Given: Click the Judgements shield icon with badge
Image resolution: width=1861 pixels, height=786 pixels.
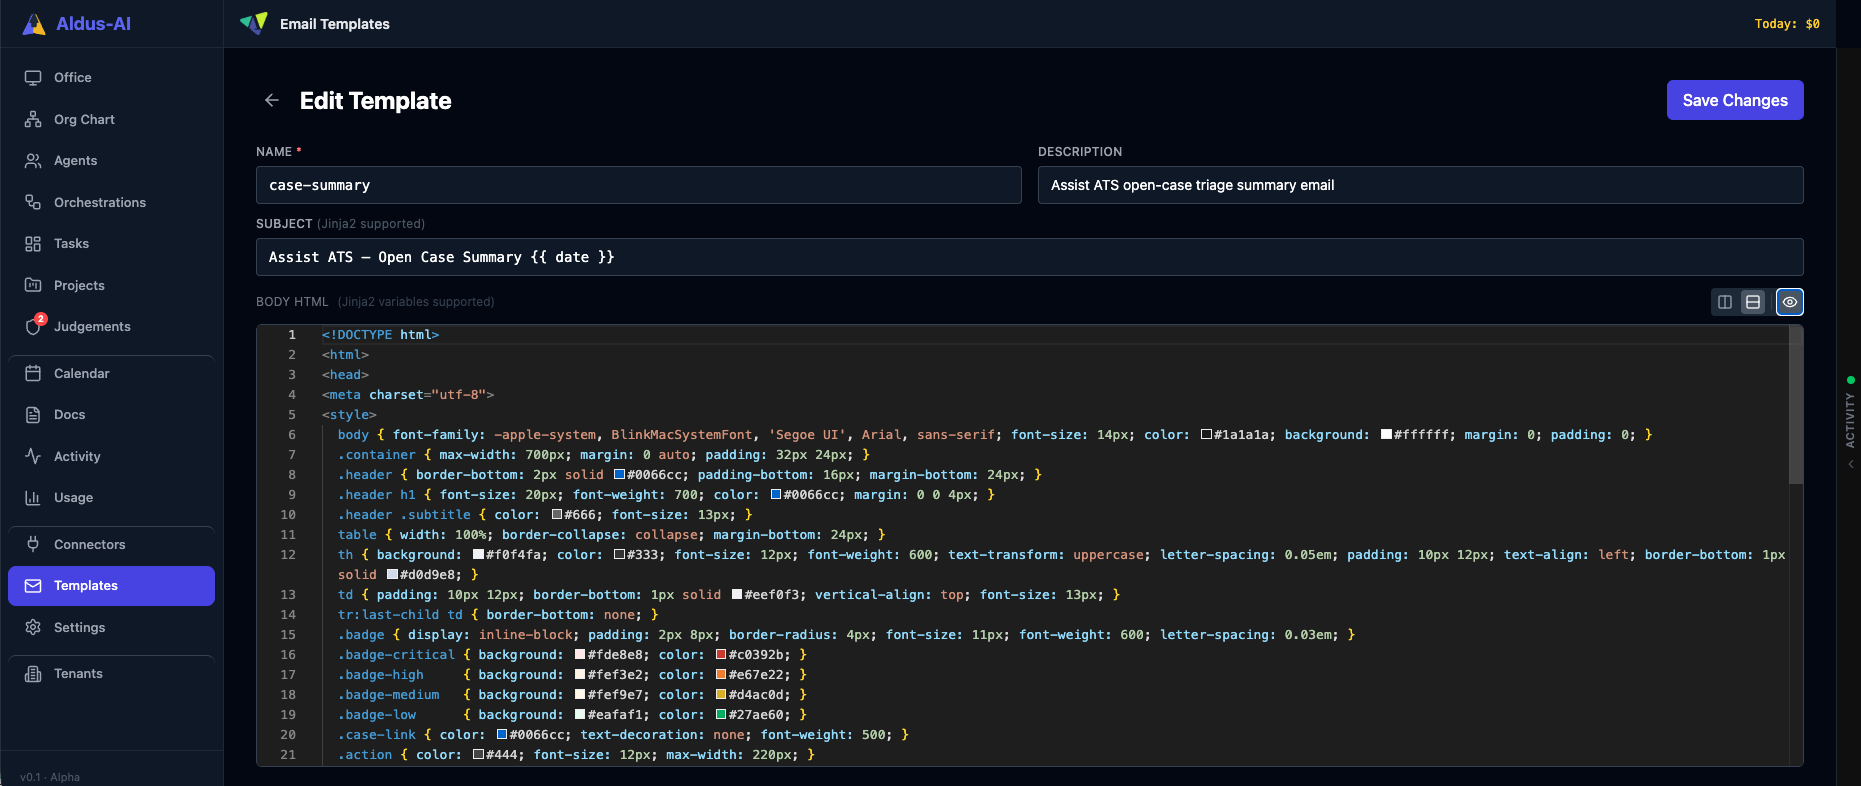Looking at the screenshot, I should [34, 326].
